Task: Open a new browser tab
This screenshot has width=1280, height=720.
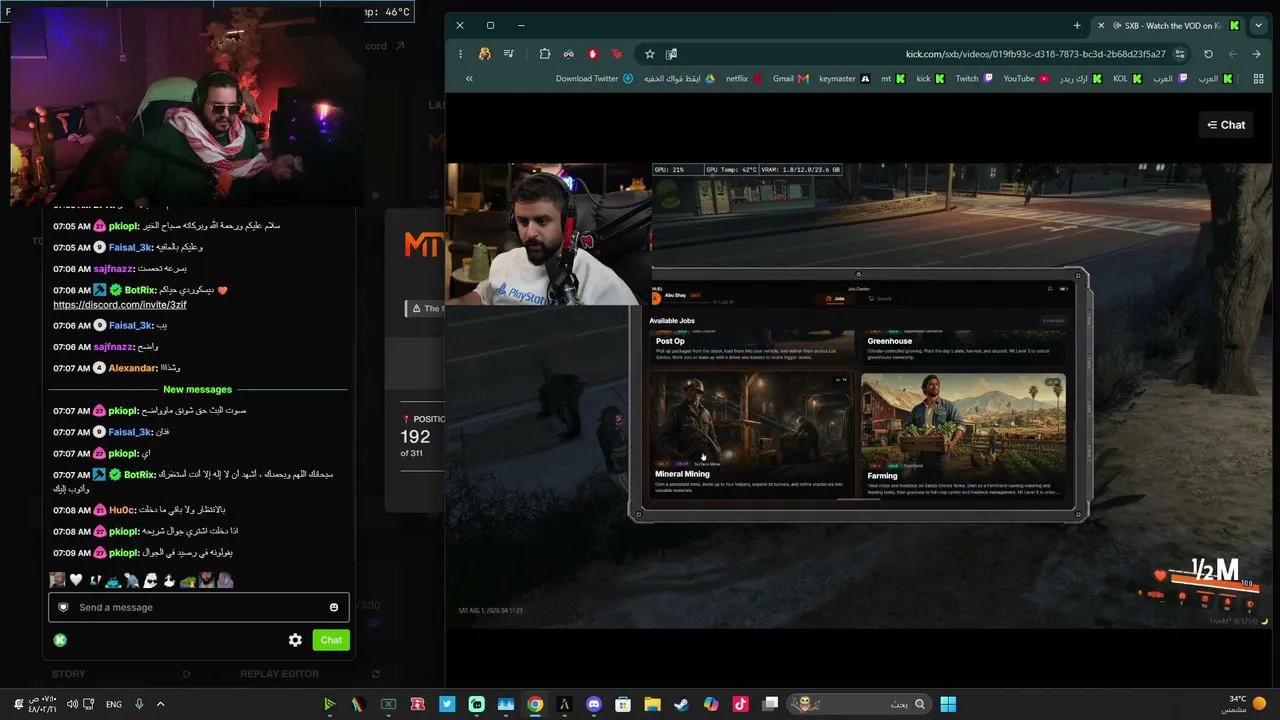Action: (1077, 25)
